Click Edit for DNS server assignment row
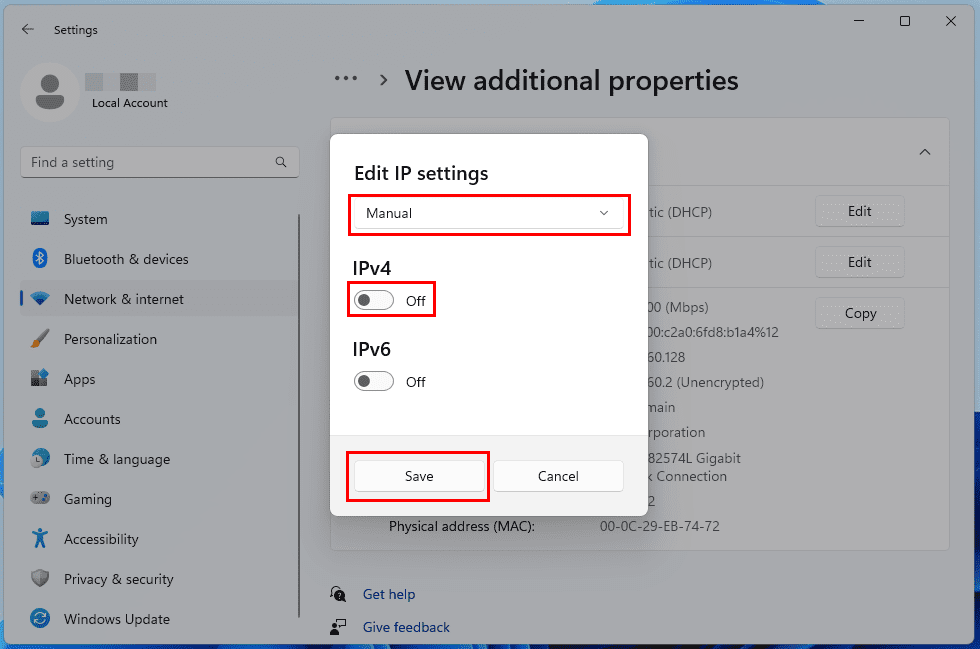The height and width of the screenshot is (649, 980). [859, 262]
